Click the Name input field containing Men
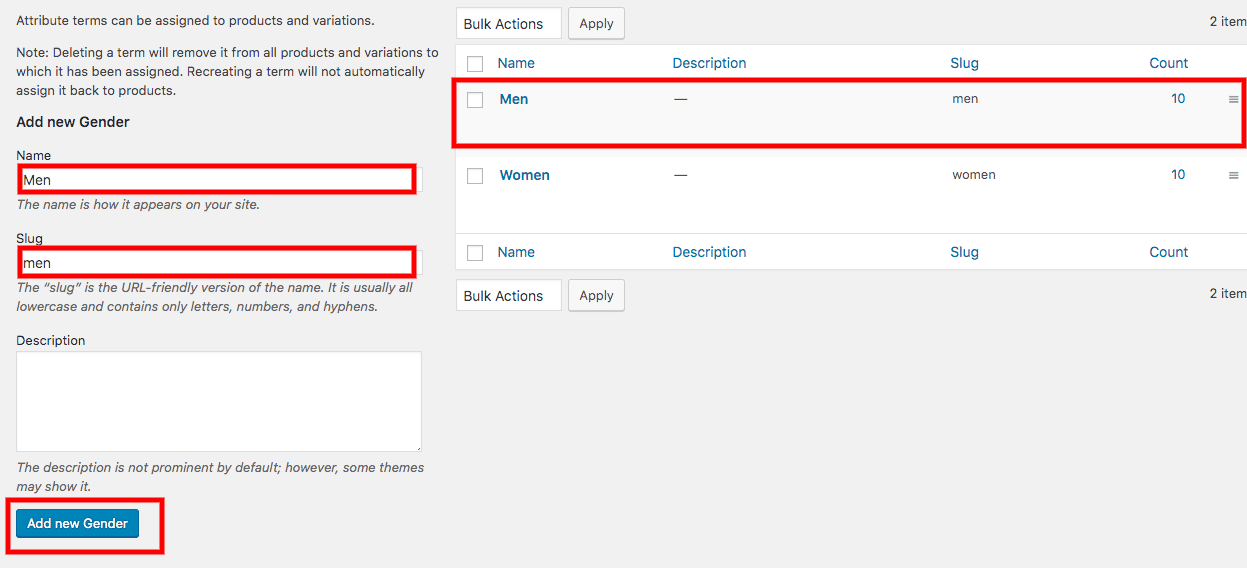Screen dimensions: 1247x568 tap(219, 180)
